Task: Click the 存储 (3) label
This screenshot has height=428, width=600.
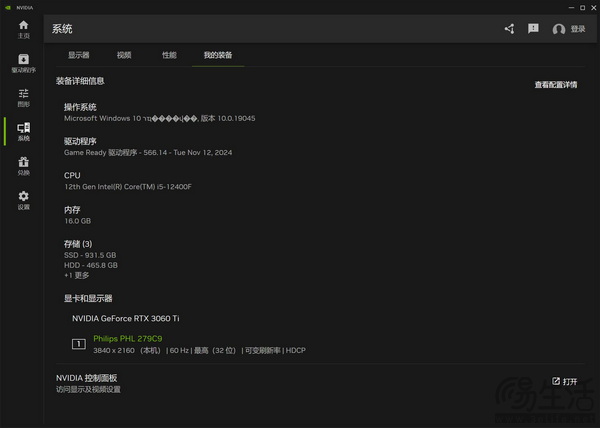Action: (78, 244)
